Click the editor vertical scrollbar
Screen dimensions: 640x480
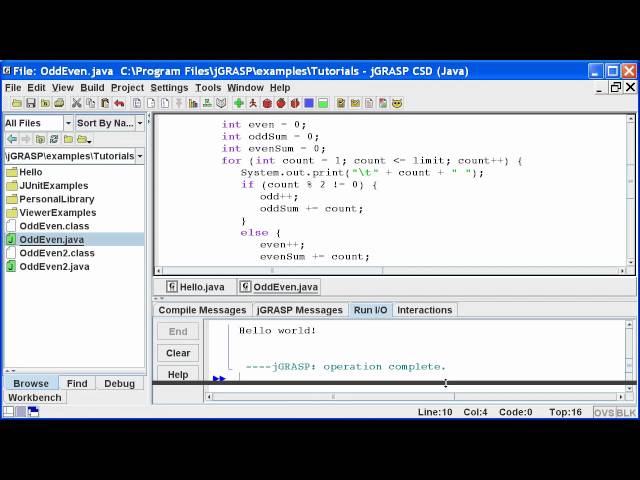[x=631, y=191]
